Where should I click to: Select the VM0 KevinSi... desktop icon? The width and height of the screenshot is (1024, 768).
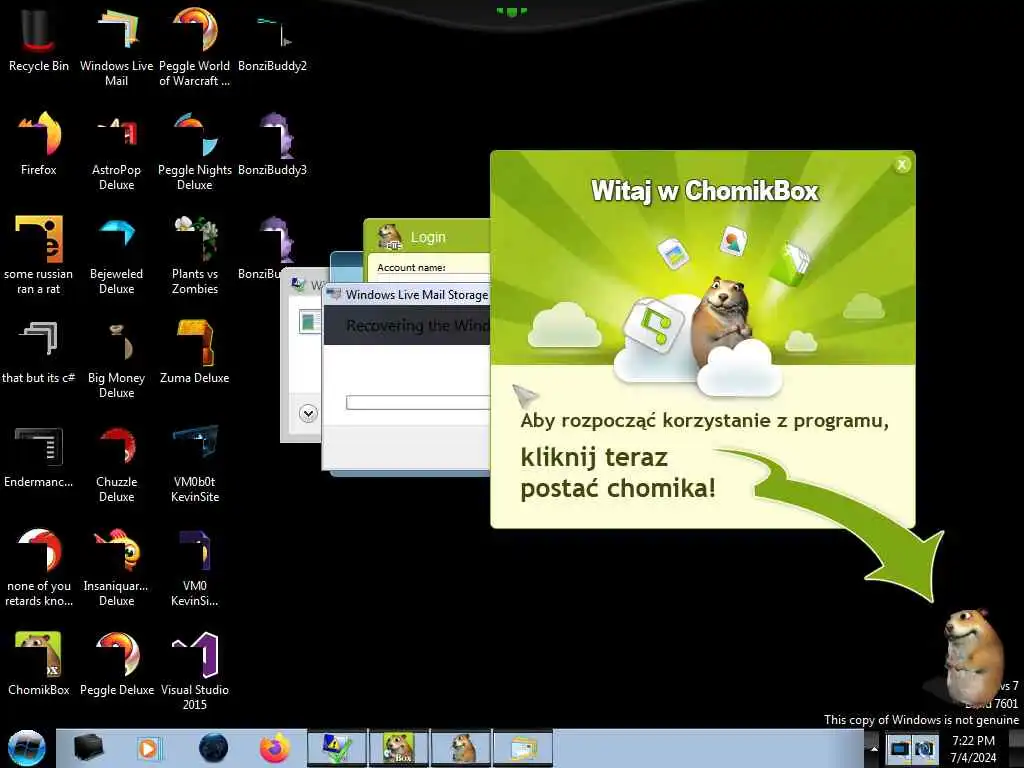(194, 567)
